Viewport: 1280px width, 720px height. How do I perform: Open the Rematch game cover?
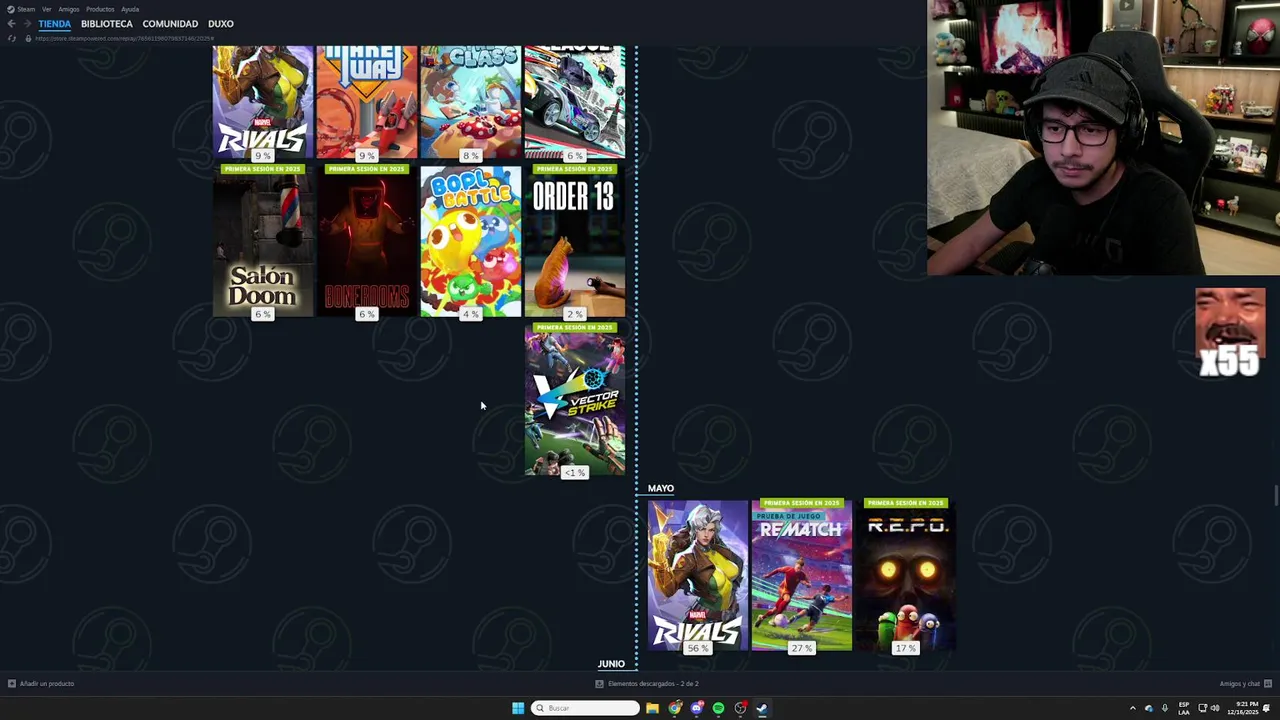click(802, 575)
